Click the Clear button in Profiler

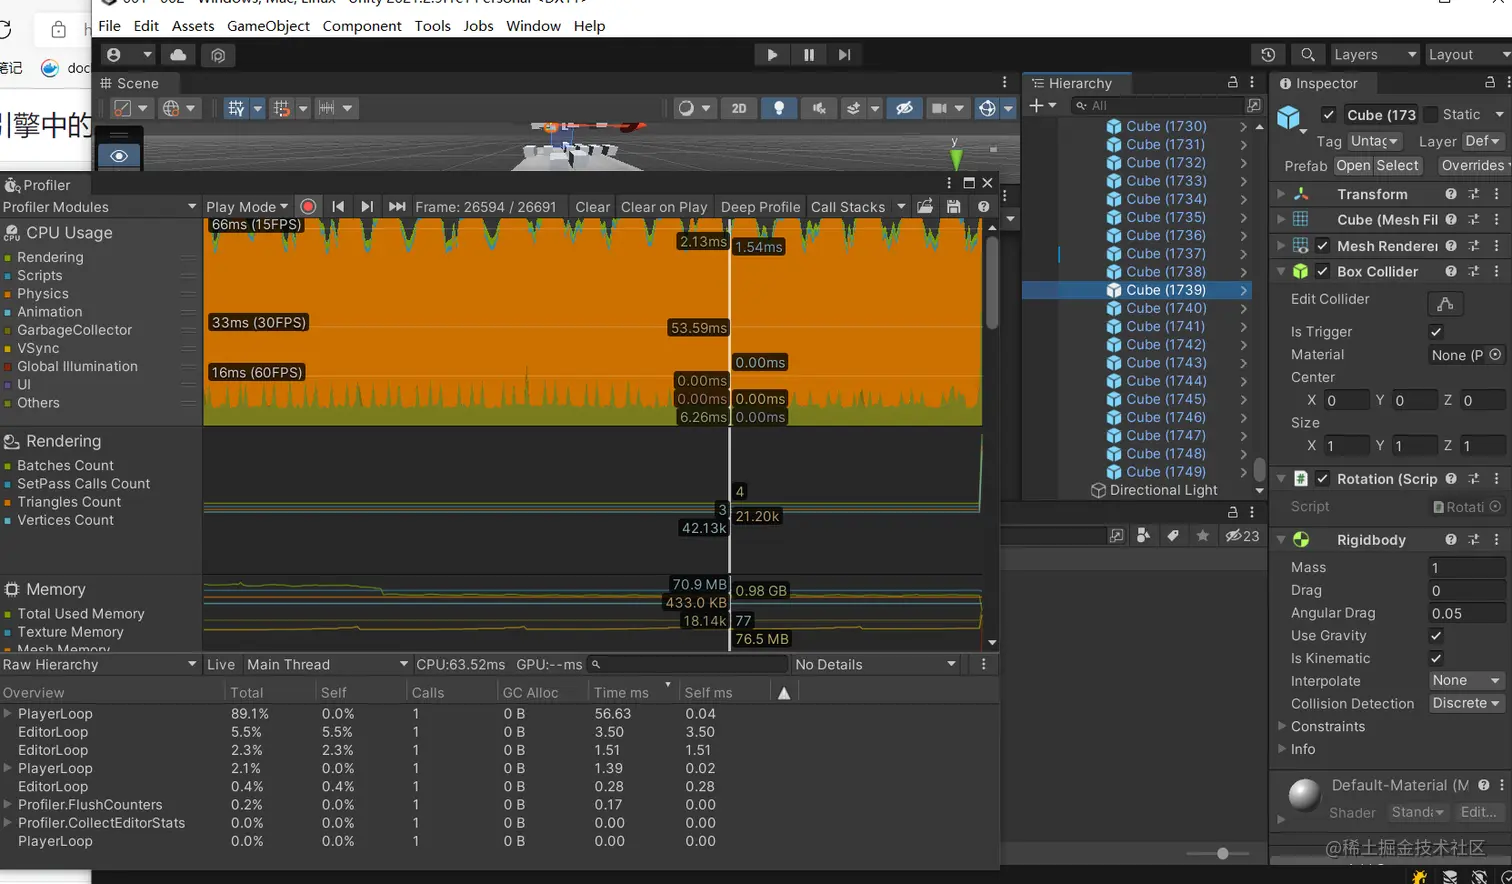[592, 207]
